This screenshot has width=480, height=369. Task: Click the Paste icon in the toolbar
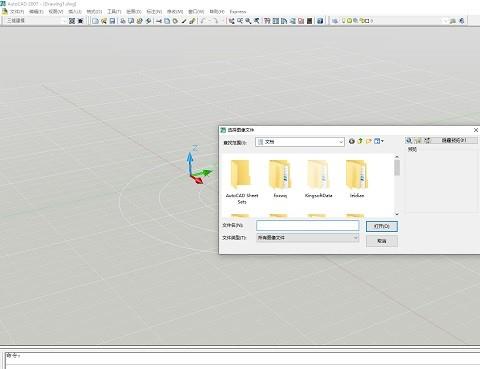(x=175, y=21)
